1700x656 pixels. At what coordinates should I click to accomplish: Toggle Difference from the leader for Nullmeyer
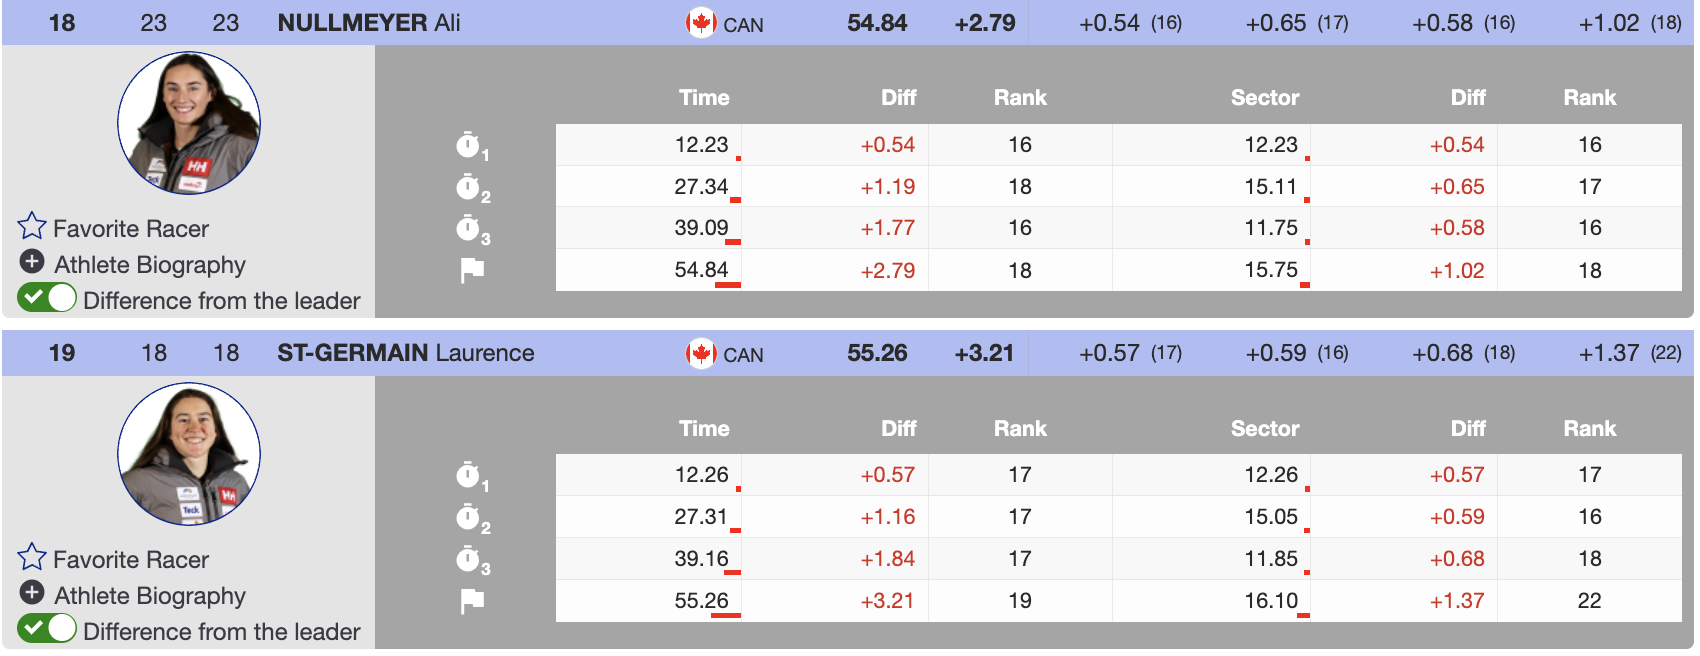[x=47, y=298]
